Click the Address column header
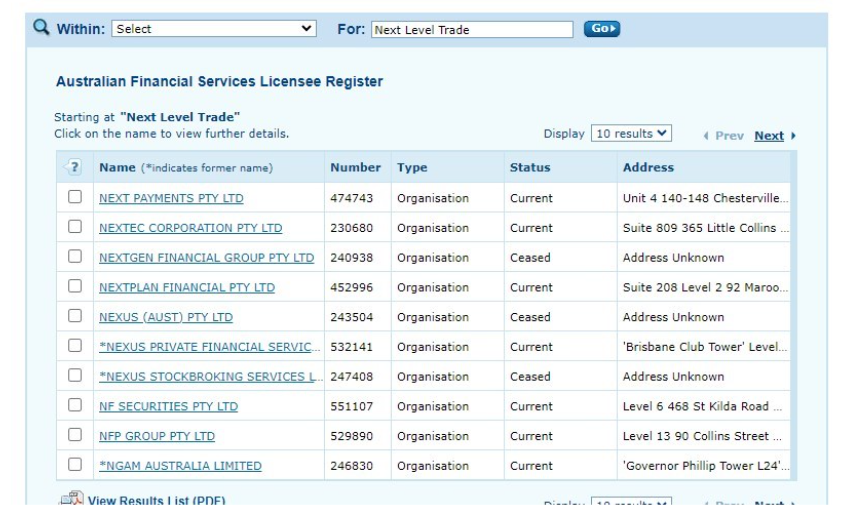852x508 pixels. [x=648, y=167]
